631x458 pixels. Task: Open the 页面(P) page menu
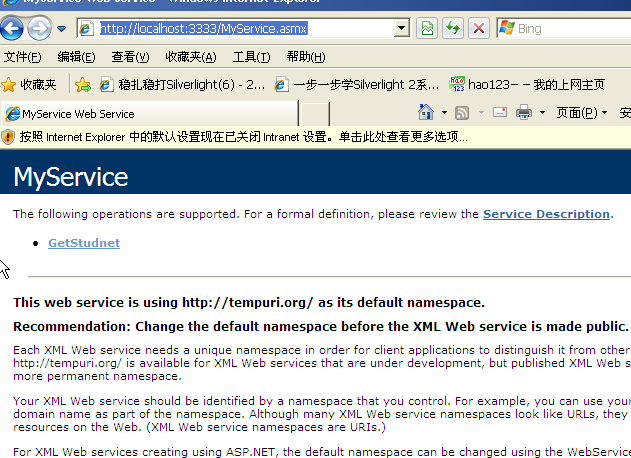click(x=582, y=113)
